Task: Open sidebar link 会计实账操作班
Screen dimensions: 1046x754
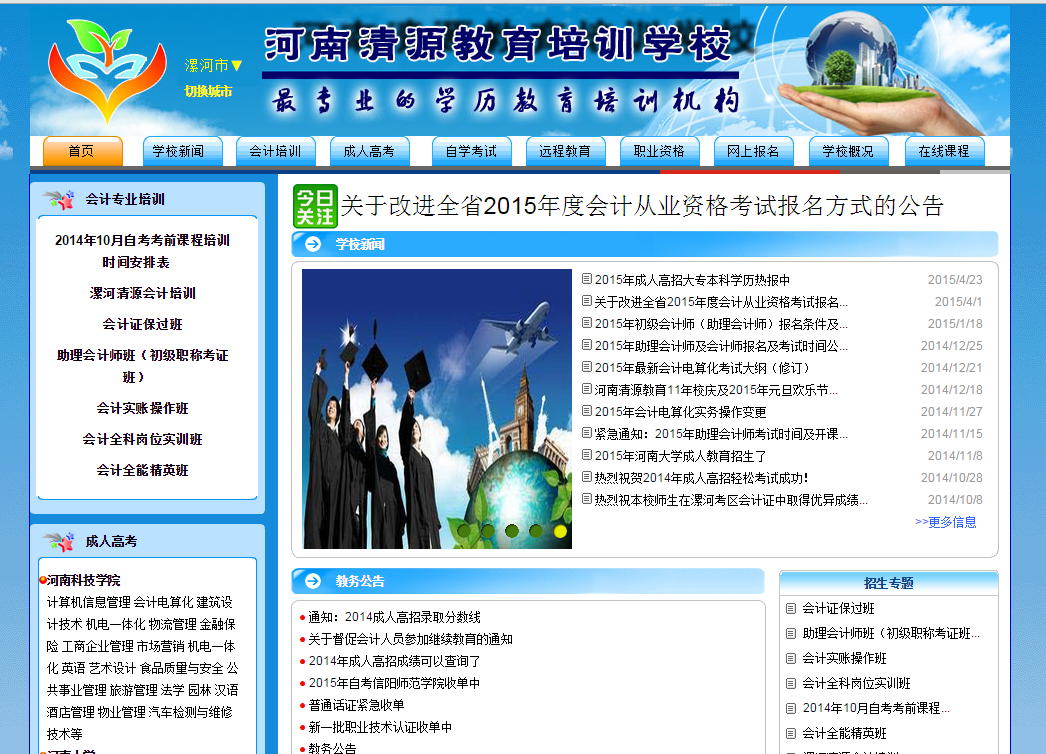Action: point(142,408)
